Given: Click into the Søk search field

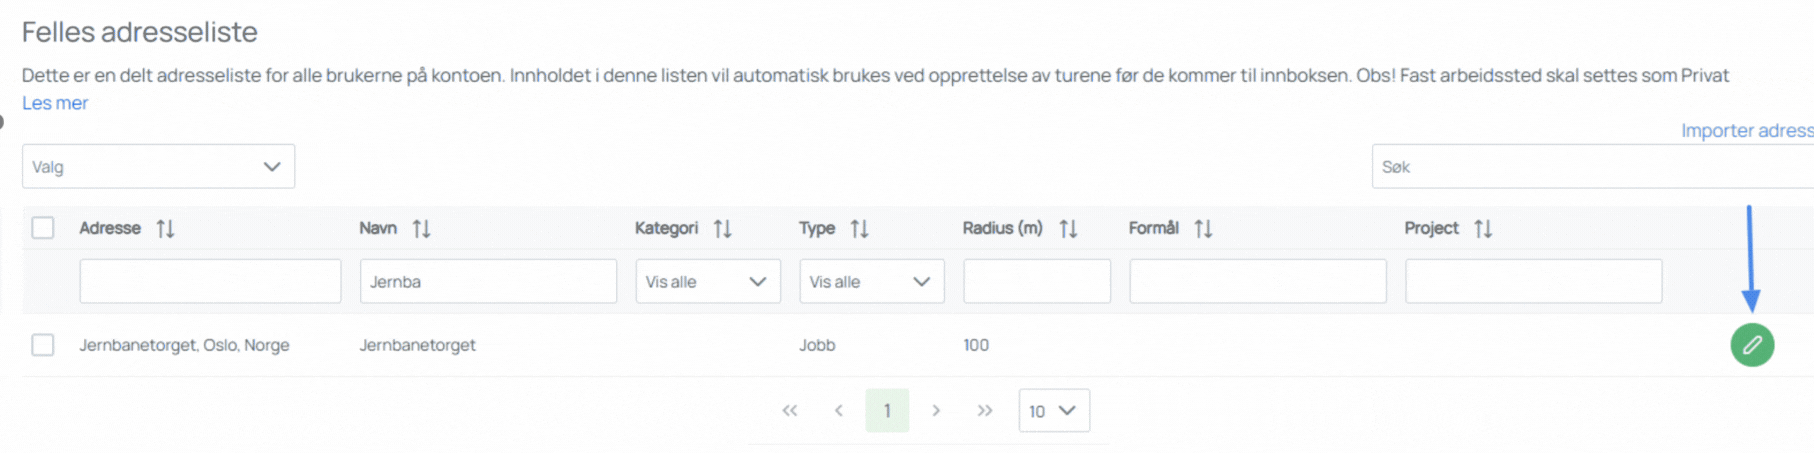Looking at the screenshot, I should [x=1590, y=167].
